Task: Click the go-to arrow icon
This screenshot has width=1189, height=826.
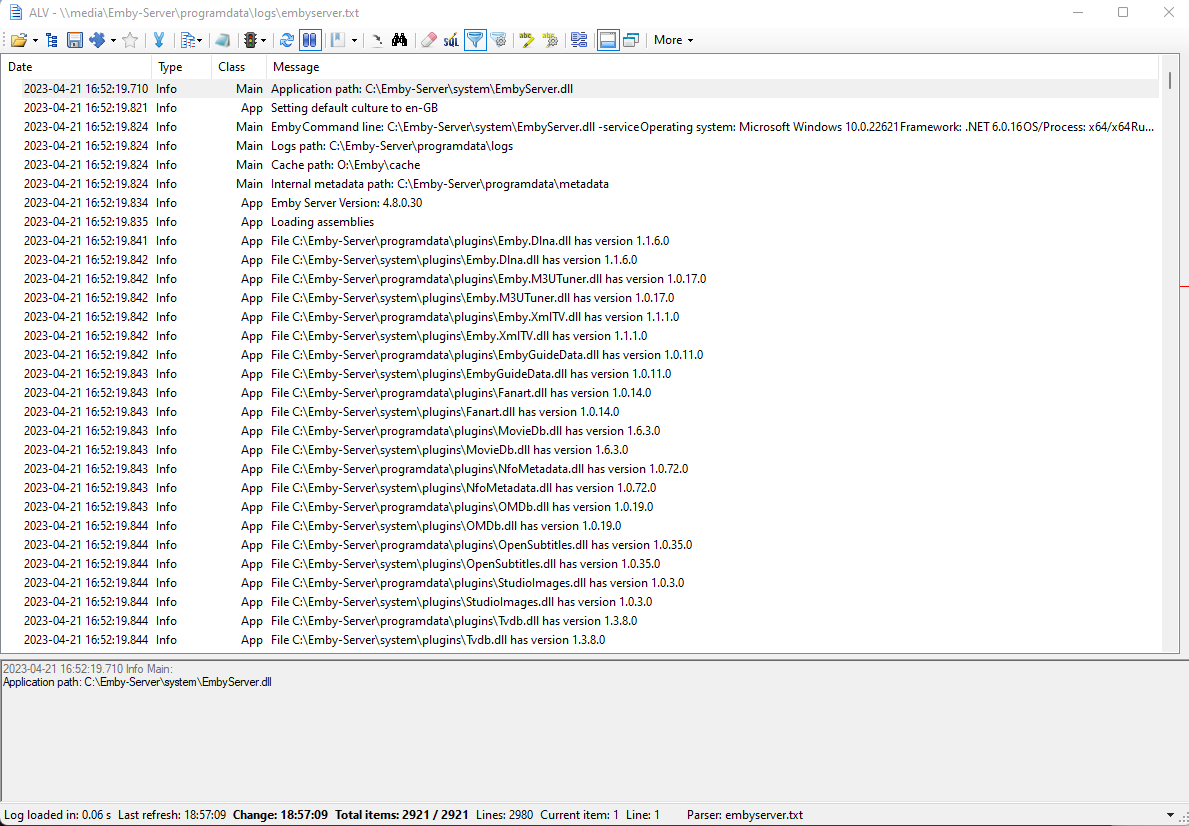Action: point(376,40)
